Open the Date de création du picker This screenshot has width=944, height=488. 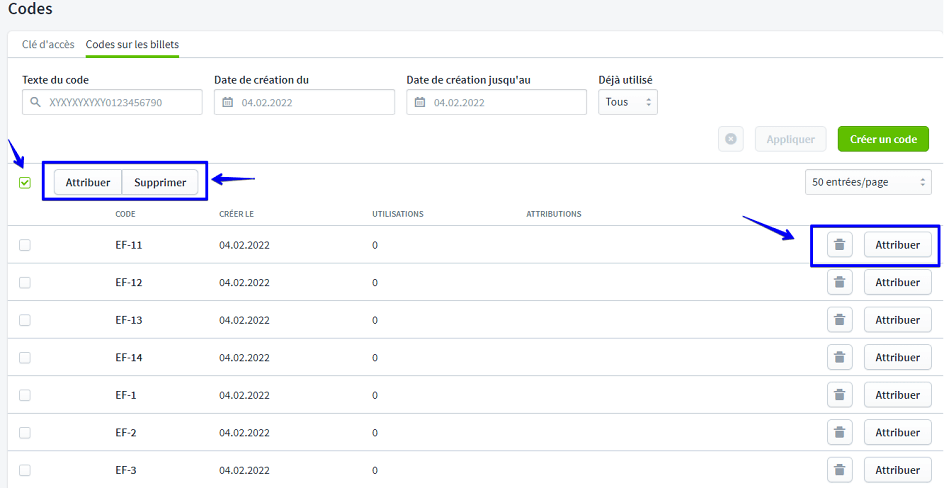pyautogui.click(x=304, y=102)
